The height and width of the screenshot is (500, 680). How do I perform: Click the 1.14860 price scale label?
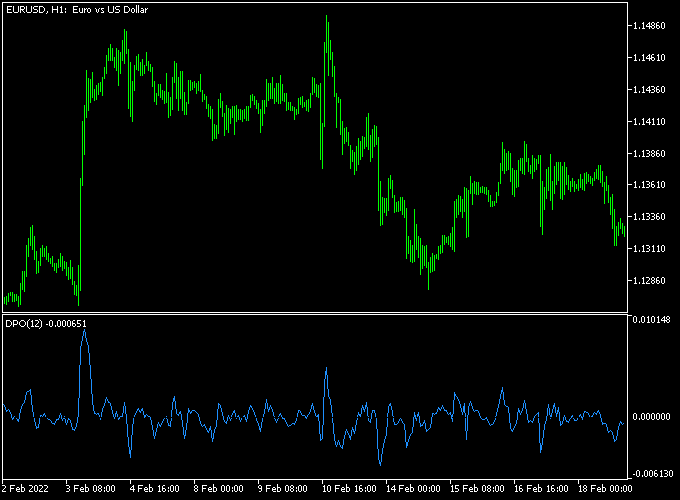click(x=649, y=26)
